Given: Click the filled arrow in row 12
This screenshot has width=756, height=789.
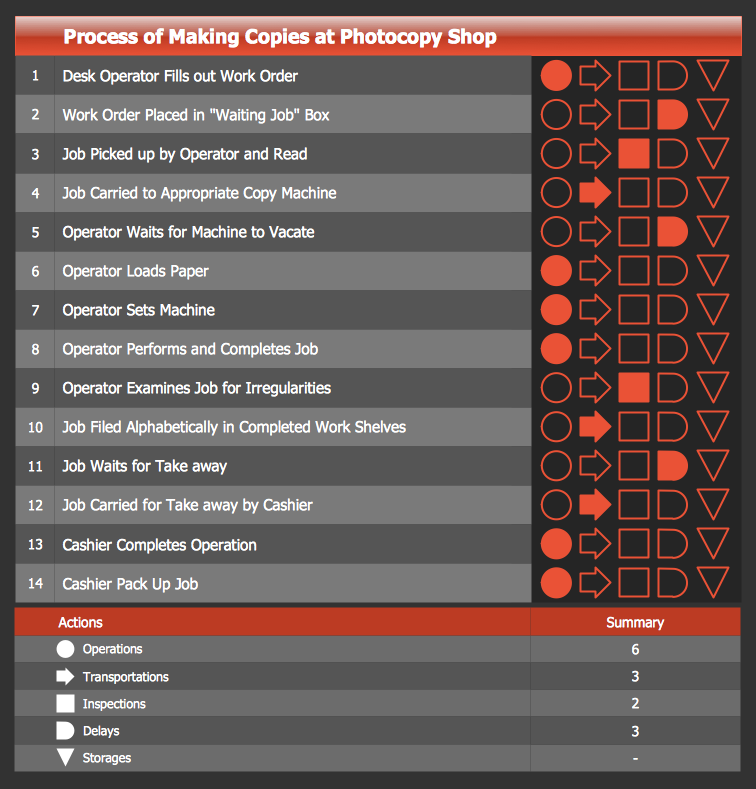Looking at the screenshot, I should coord(595,504).
